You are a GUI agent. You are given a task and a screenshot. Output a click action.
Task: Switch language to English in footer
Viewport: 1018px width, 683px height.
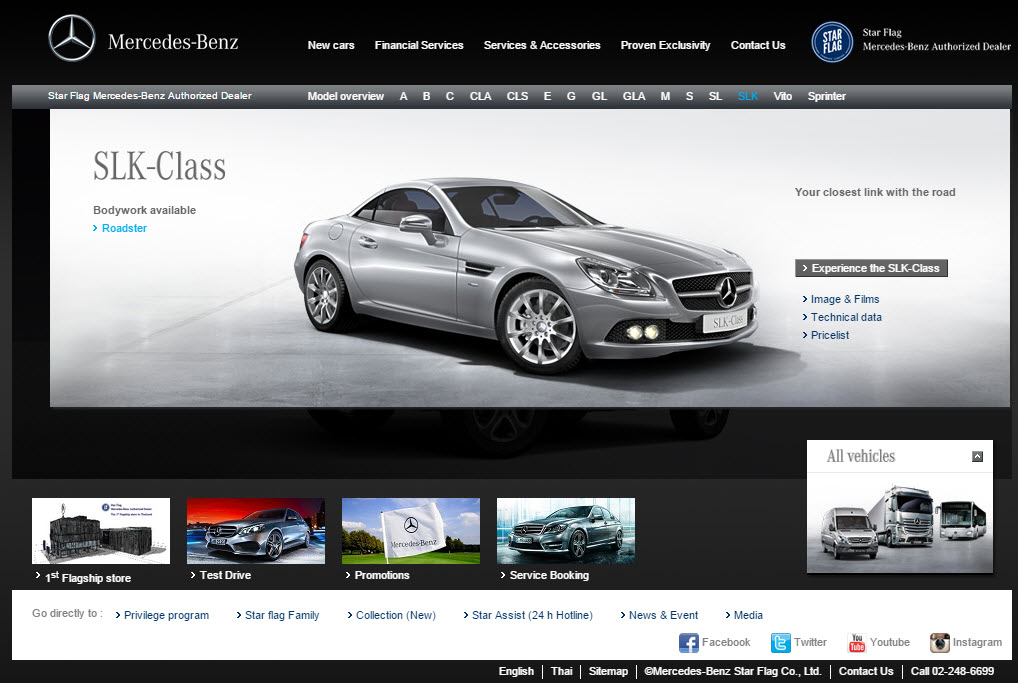point(516,671)
